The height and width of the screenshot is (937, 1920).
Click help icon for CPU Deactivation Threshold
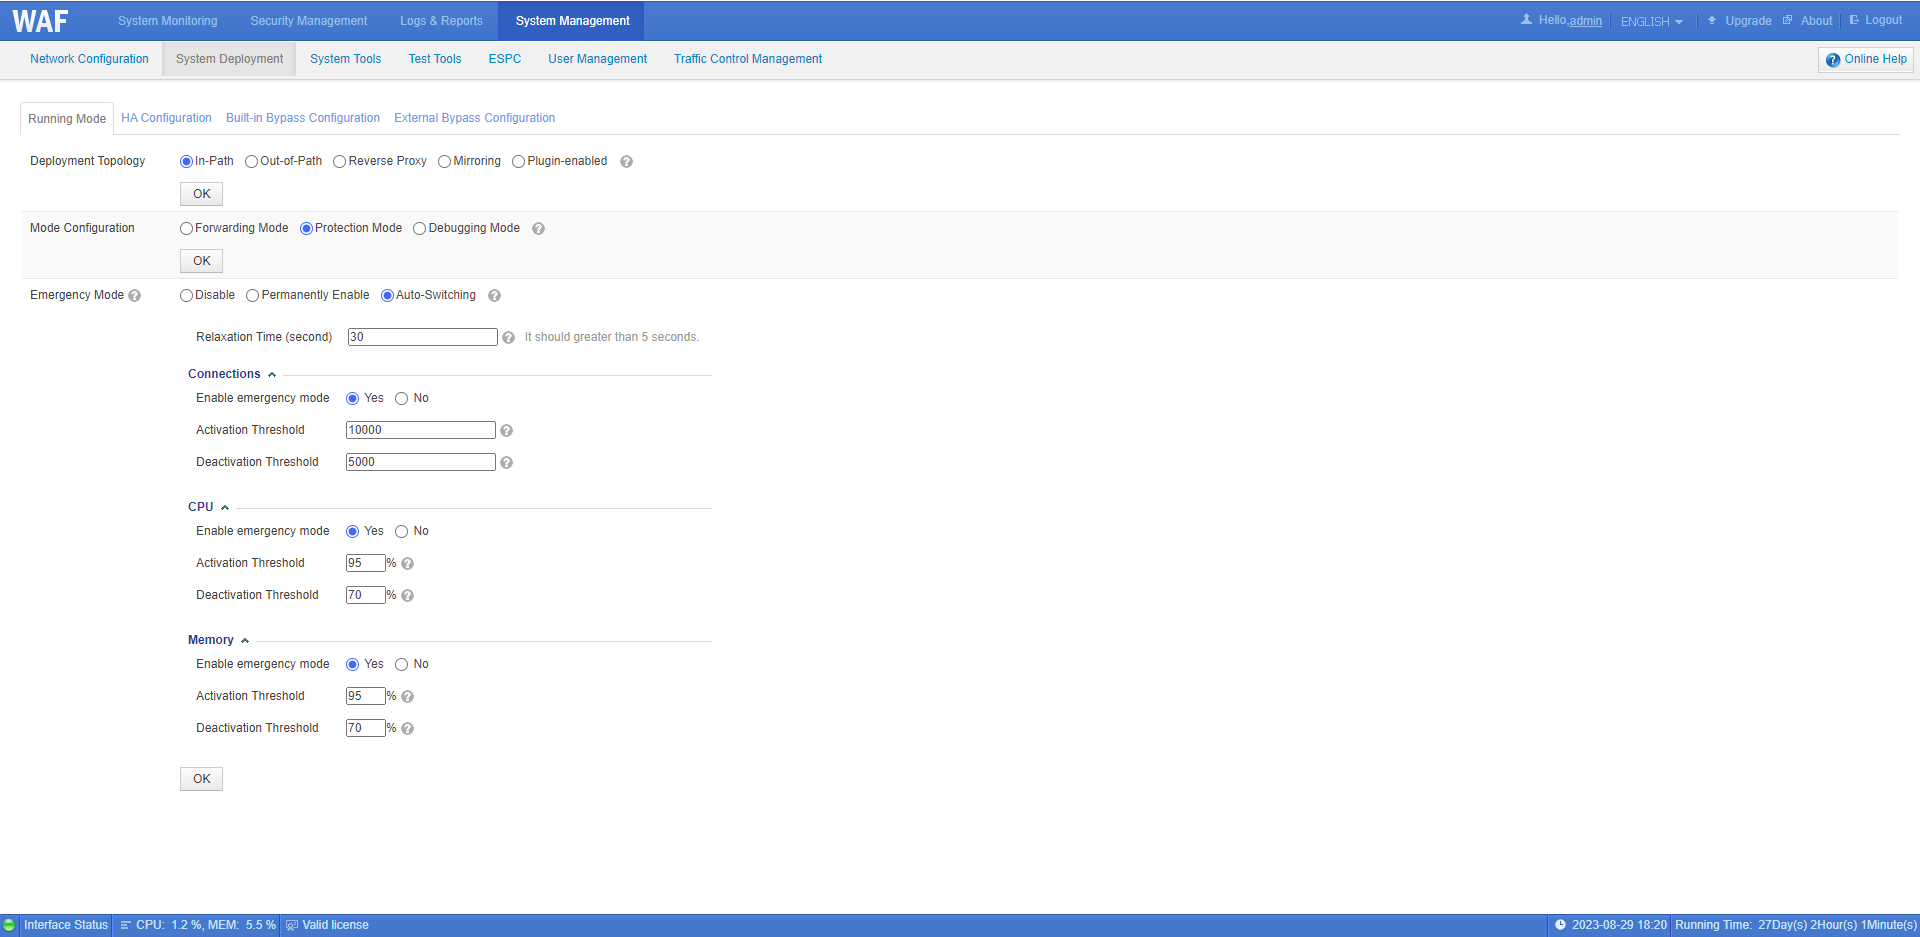pyautogui.click(x=407, y=596)
